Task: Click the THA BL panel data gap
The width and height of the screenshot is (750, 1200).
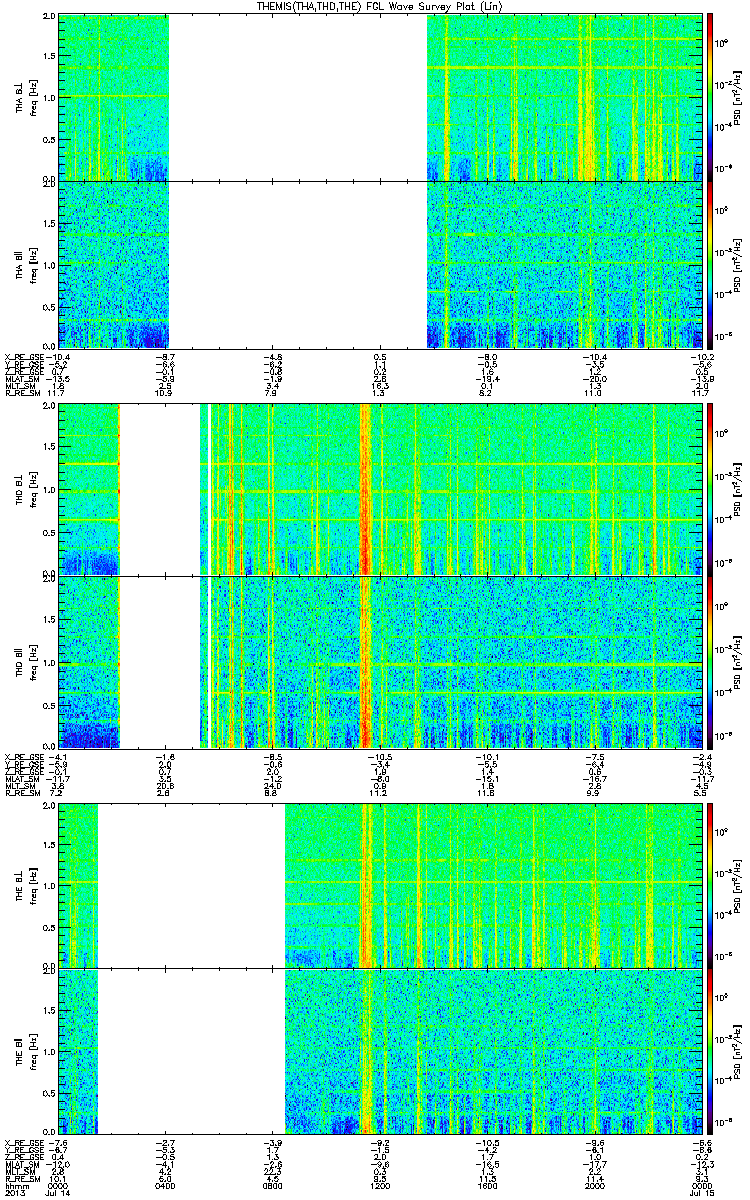Action: coord(298,97)
